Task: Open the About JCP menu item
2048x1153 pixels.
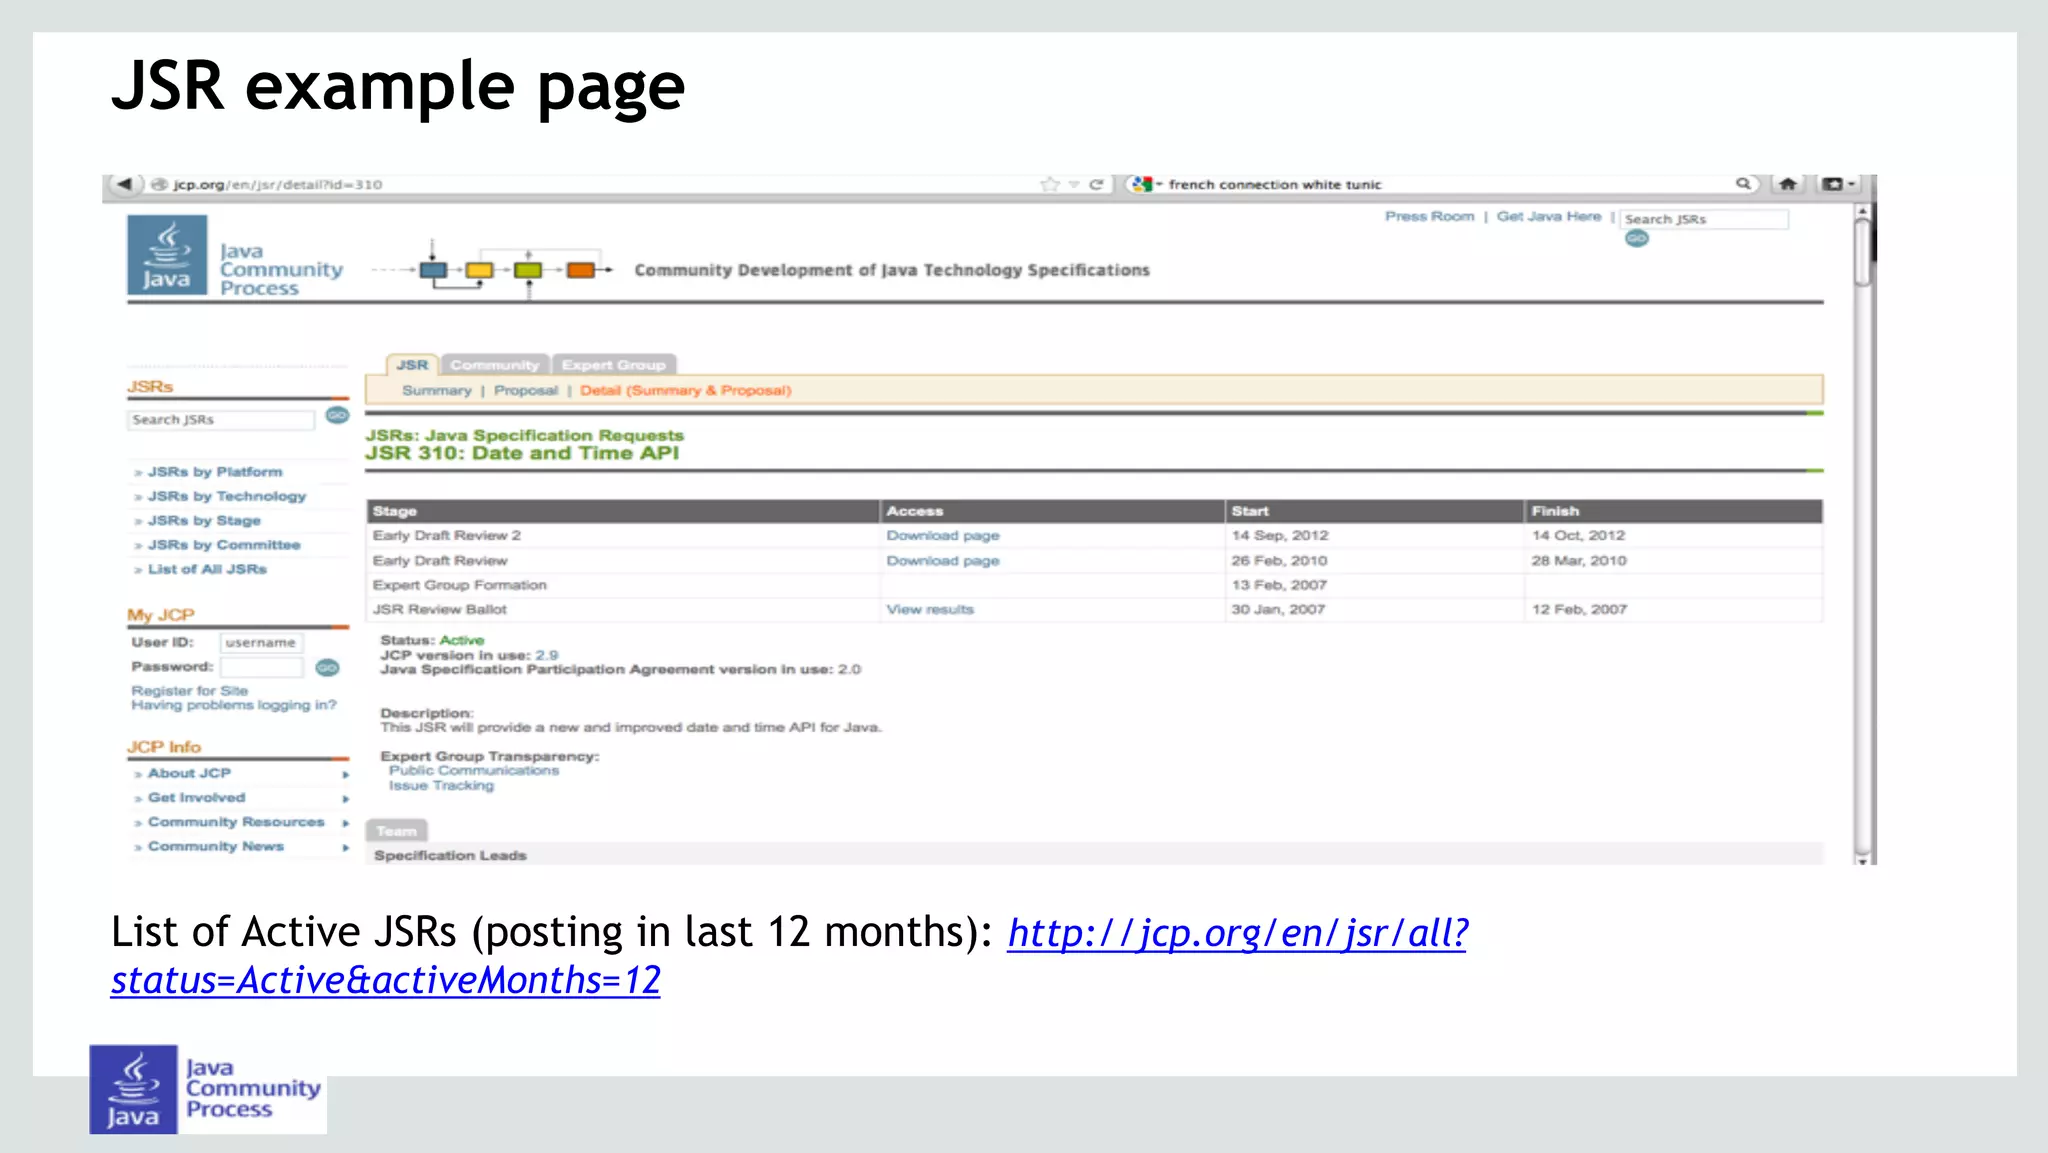Action: click(189, 773)
